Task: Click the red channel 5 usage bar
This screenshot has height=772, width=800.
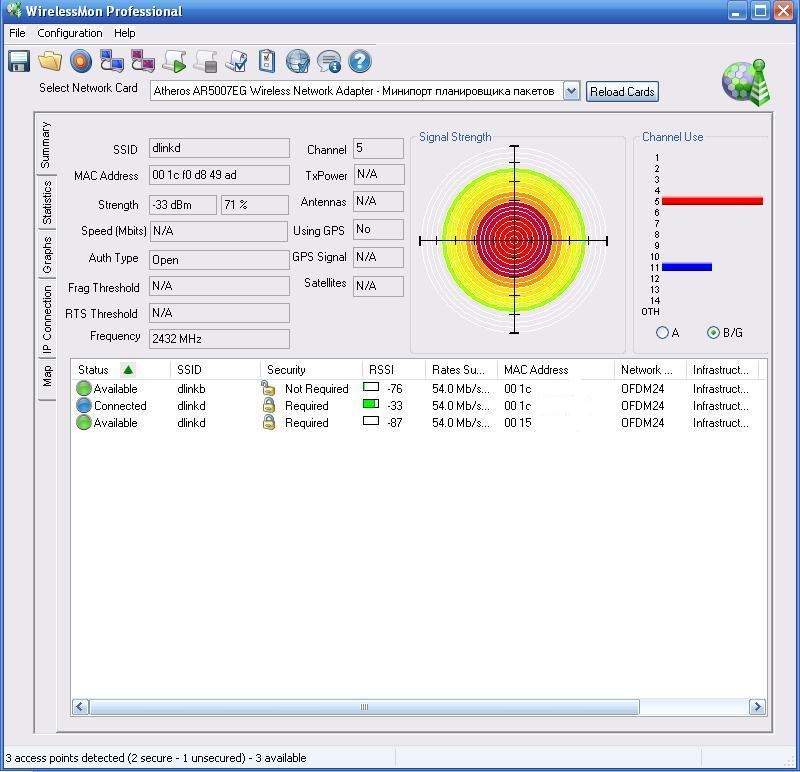Action: 712,201
